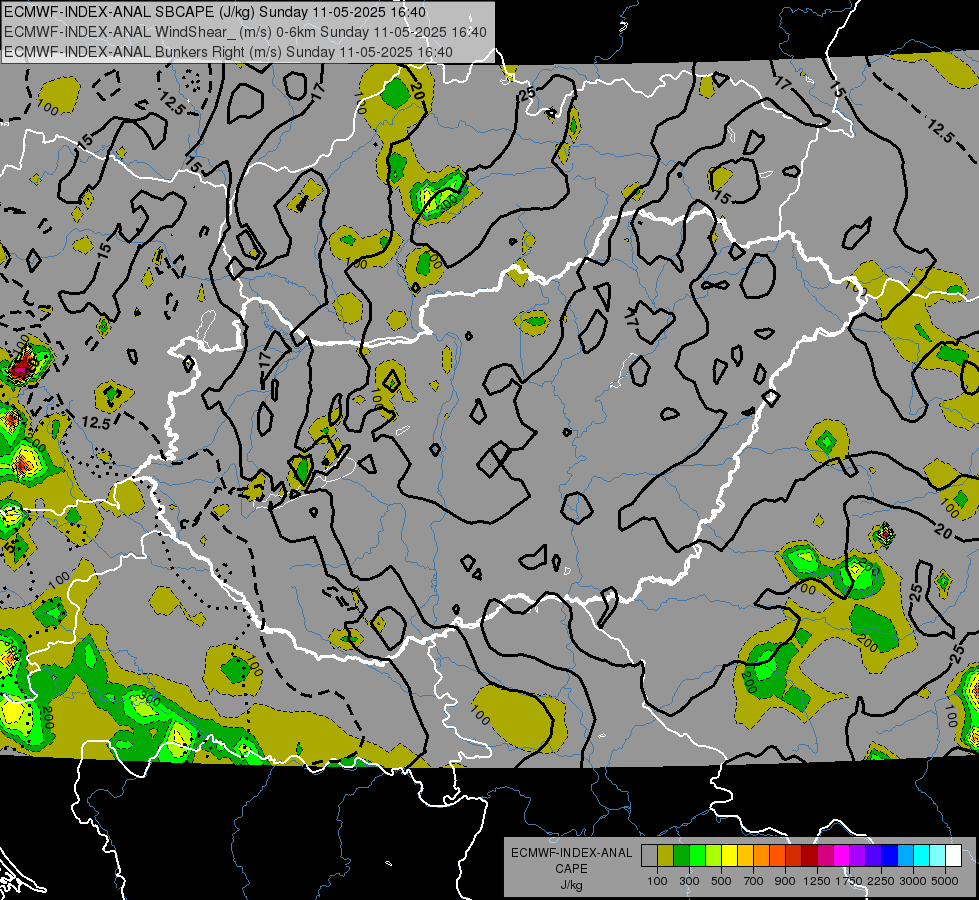979x900 pixels.
Task: Click the white swatch ending the colorbar
Action: (x=953, y=855)
